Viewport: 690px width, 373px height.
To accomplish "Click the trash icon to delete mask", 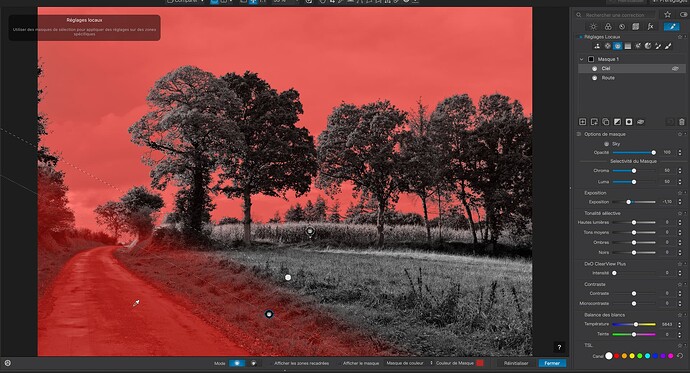I will tap(682, 122).
